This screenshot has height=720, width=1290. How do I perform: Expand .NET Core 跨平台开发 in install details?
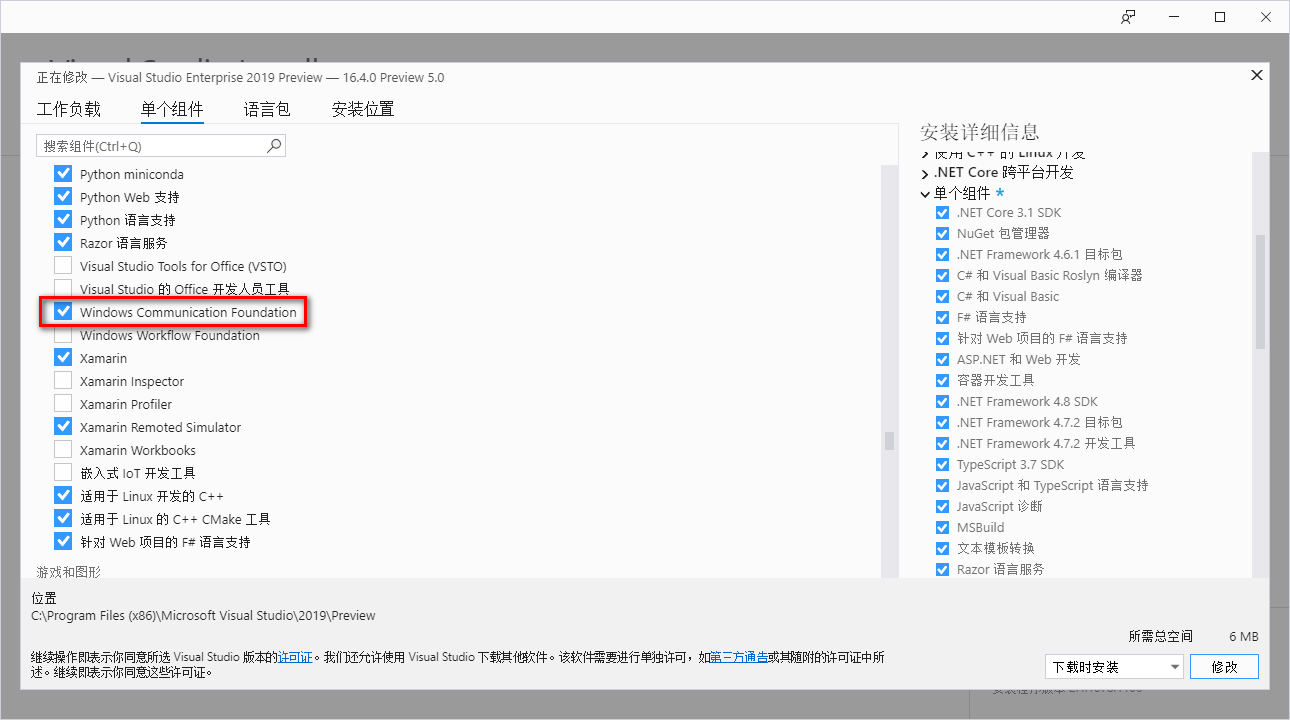point(925,173)
